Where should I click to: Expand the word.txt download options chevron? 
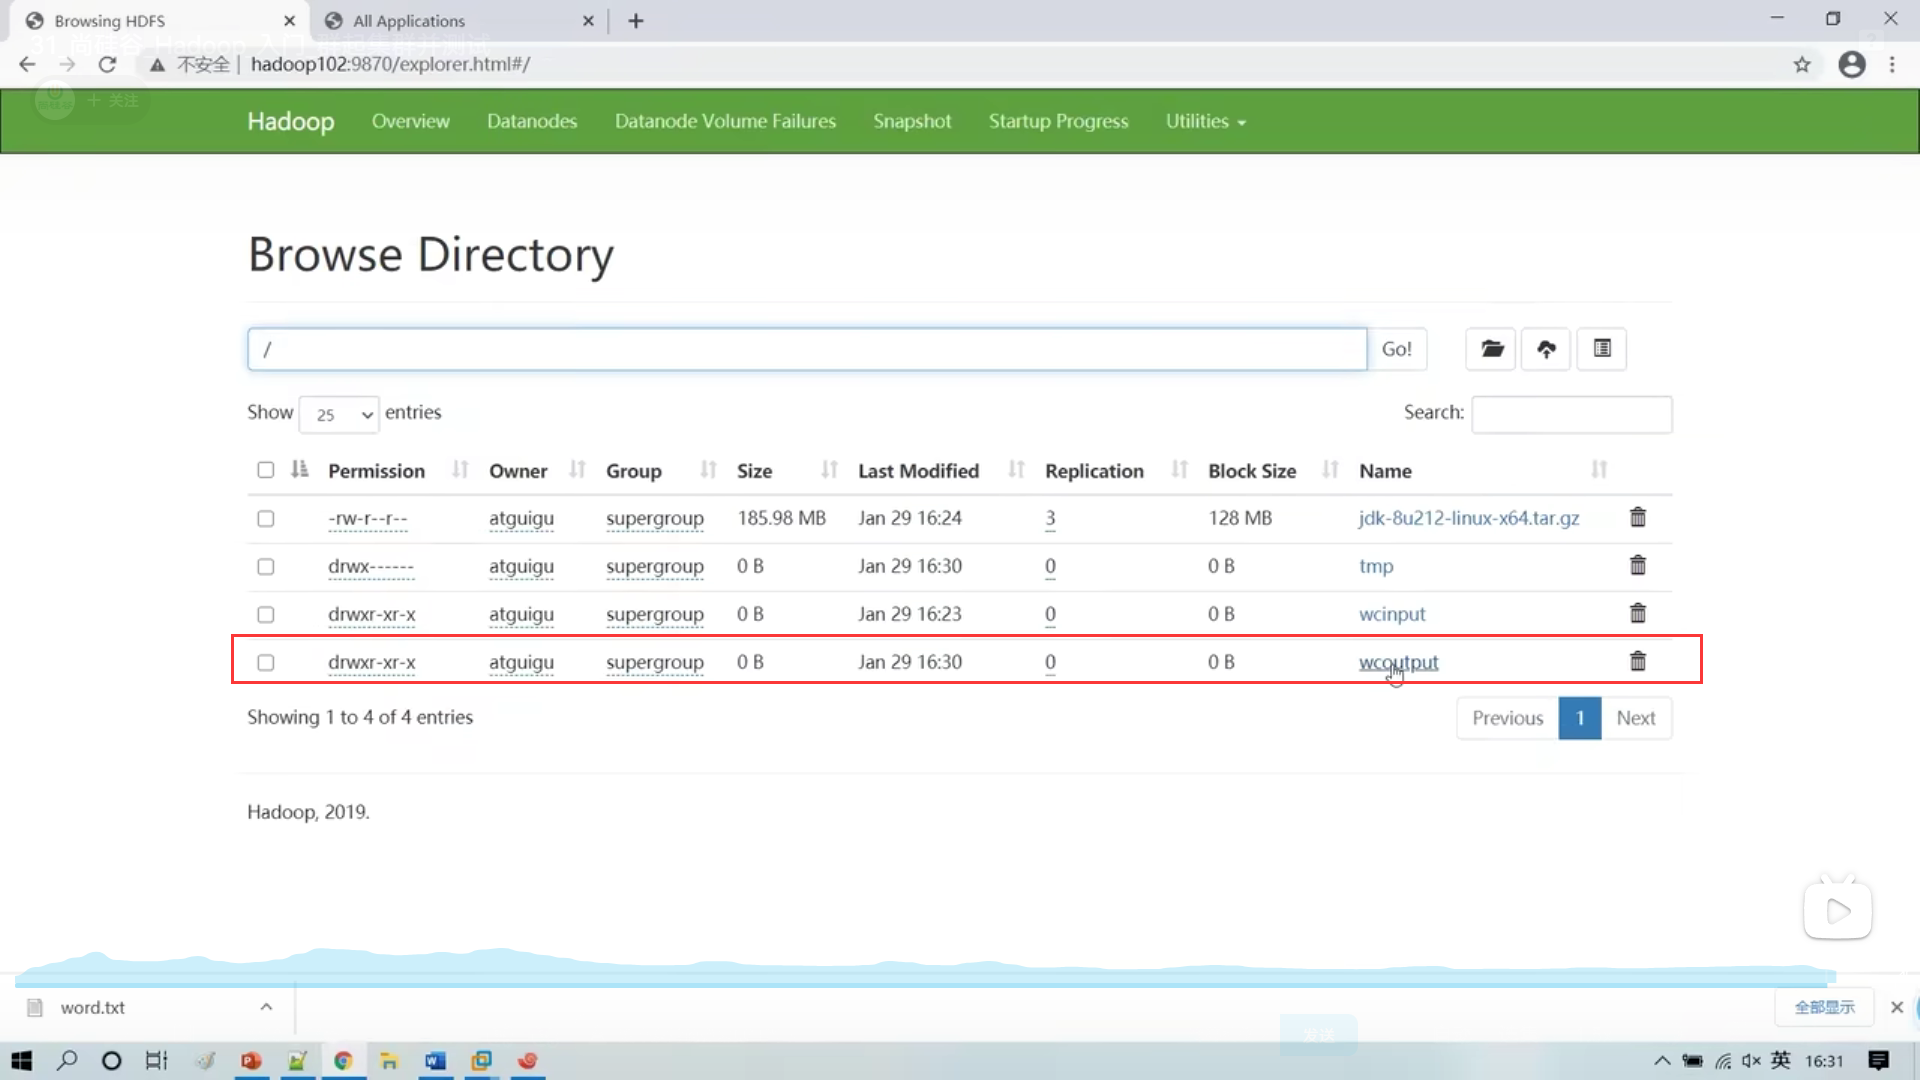266,1007
